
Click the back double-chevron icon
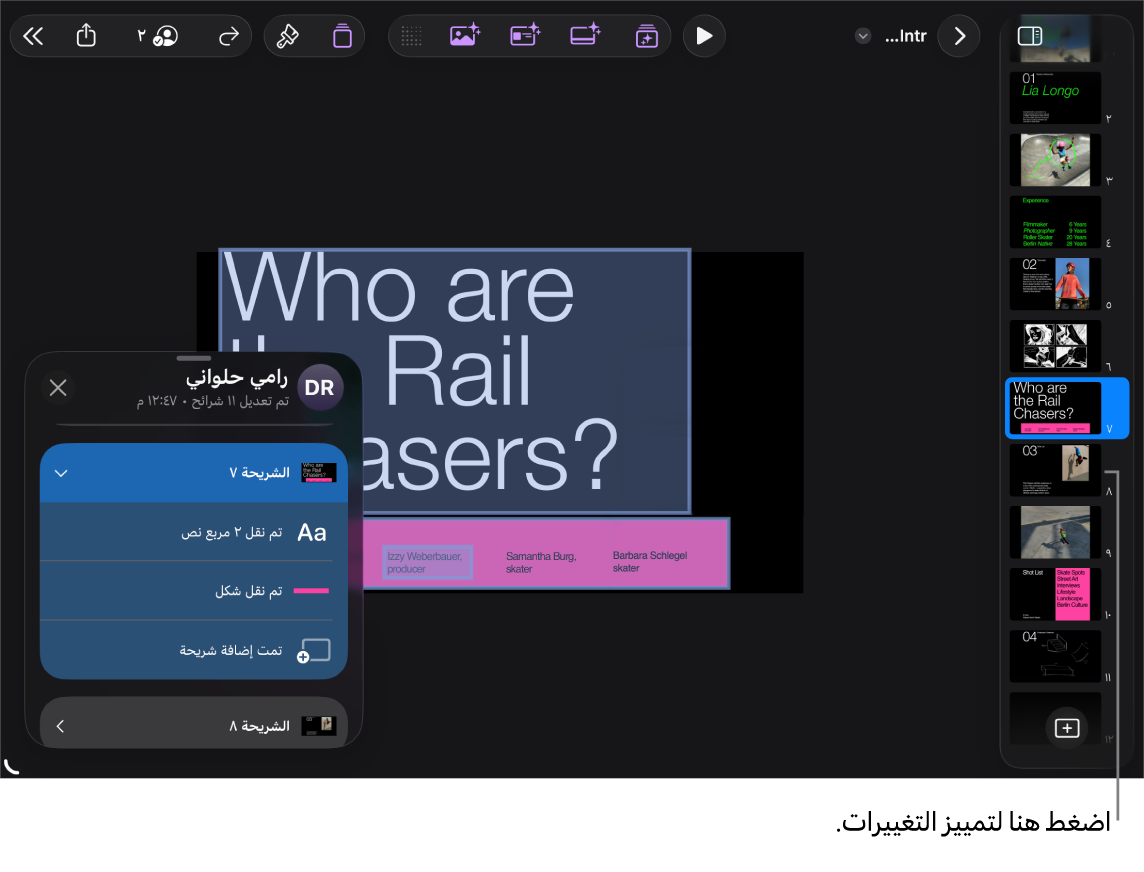pos(34,36)
